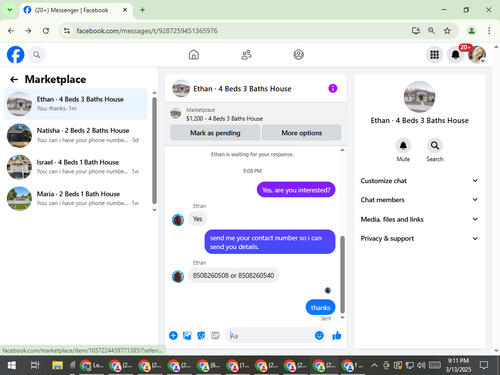Open the Facebook search magnifier icon
The width and height of the screenshot is (500, 375).
click(37, 55)
